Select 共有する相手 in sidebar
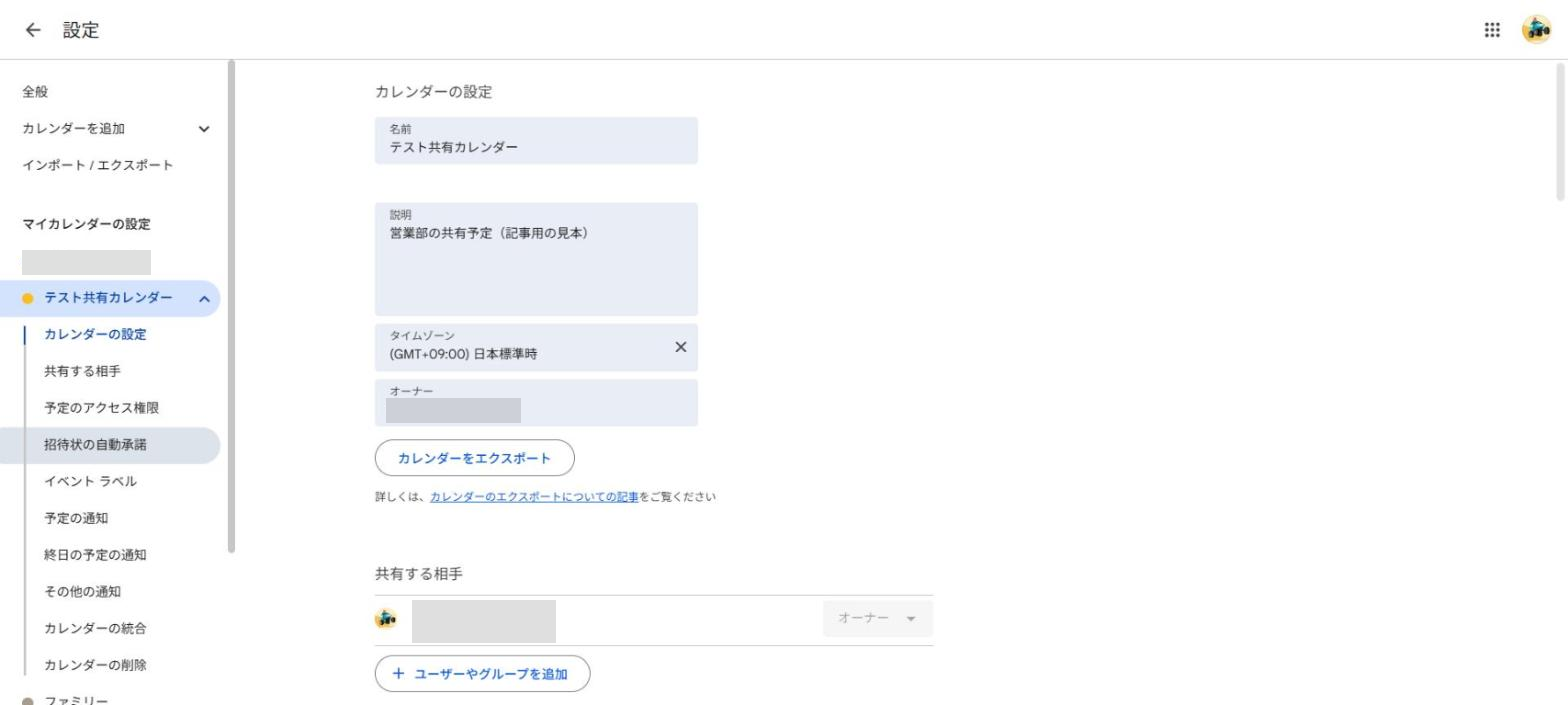This screenshot has height=705, width=1568. tap(82, 372)
